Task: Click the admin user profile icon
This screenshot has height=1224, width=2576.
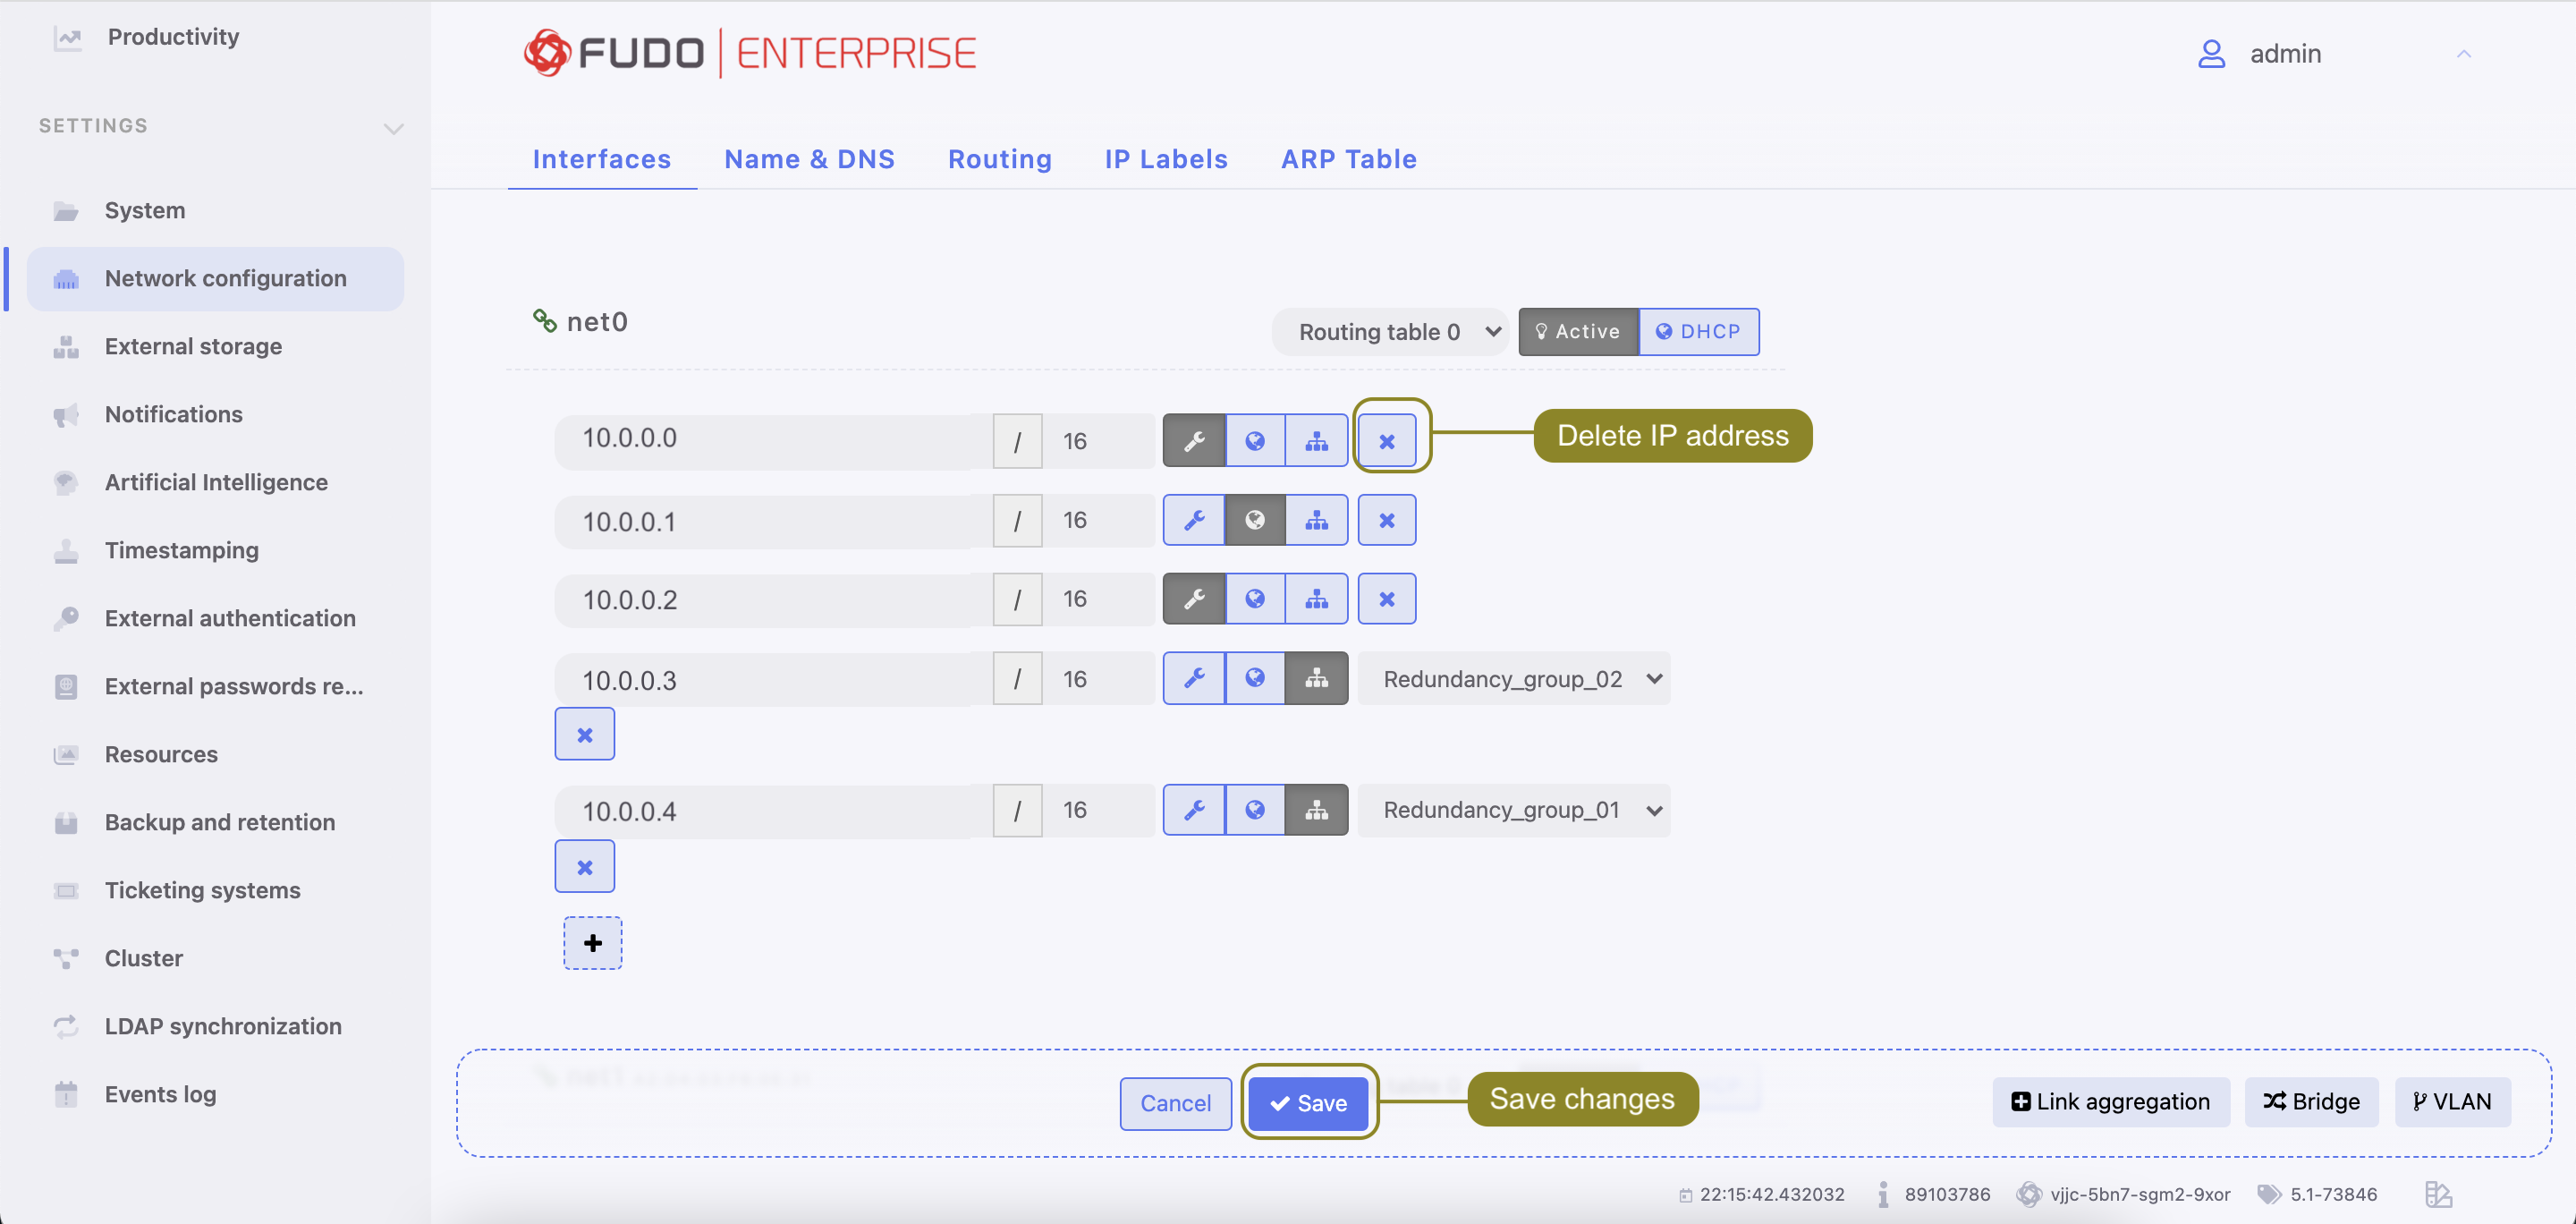Action: pos(2212,54)
